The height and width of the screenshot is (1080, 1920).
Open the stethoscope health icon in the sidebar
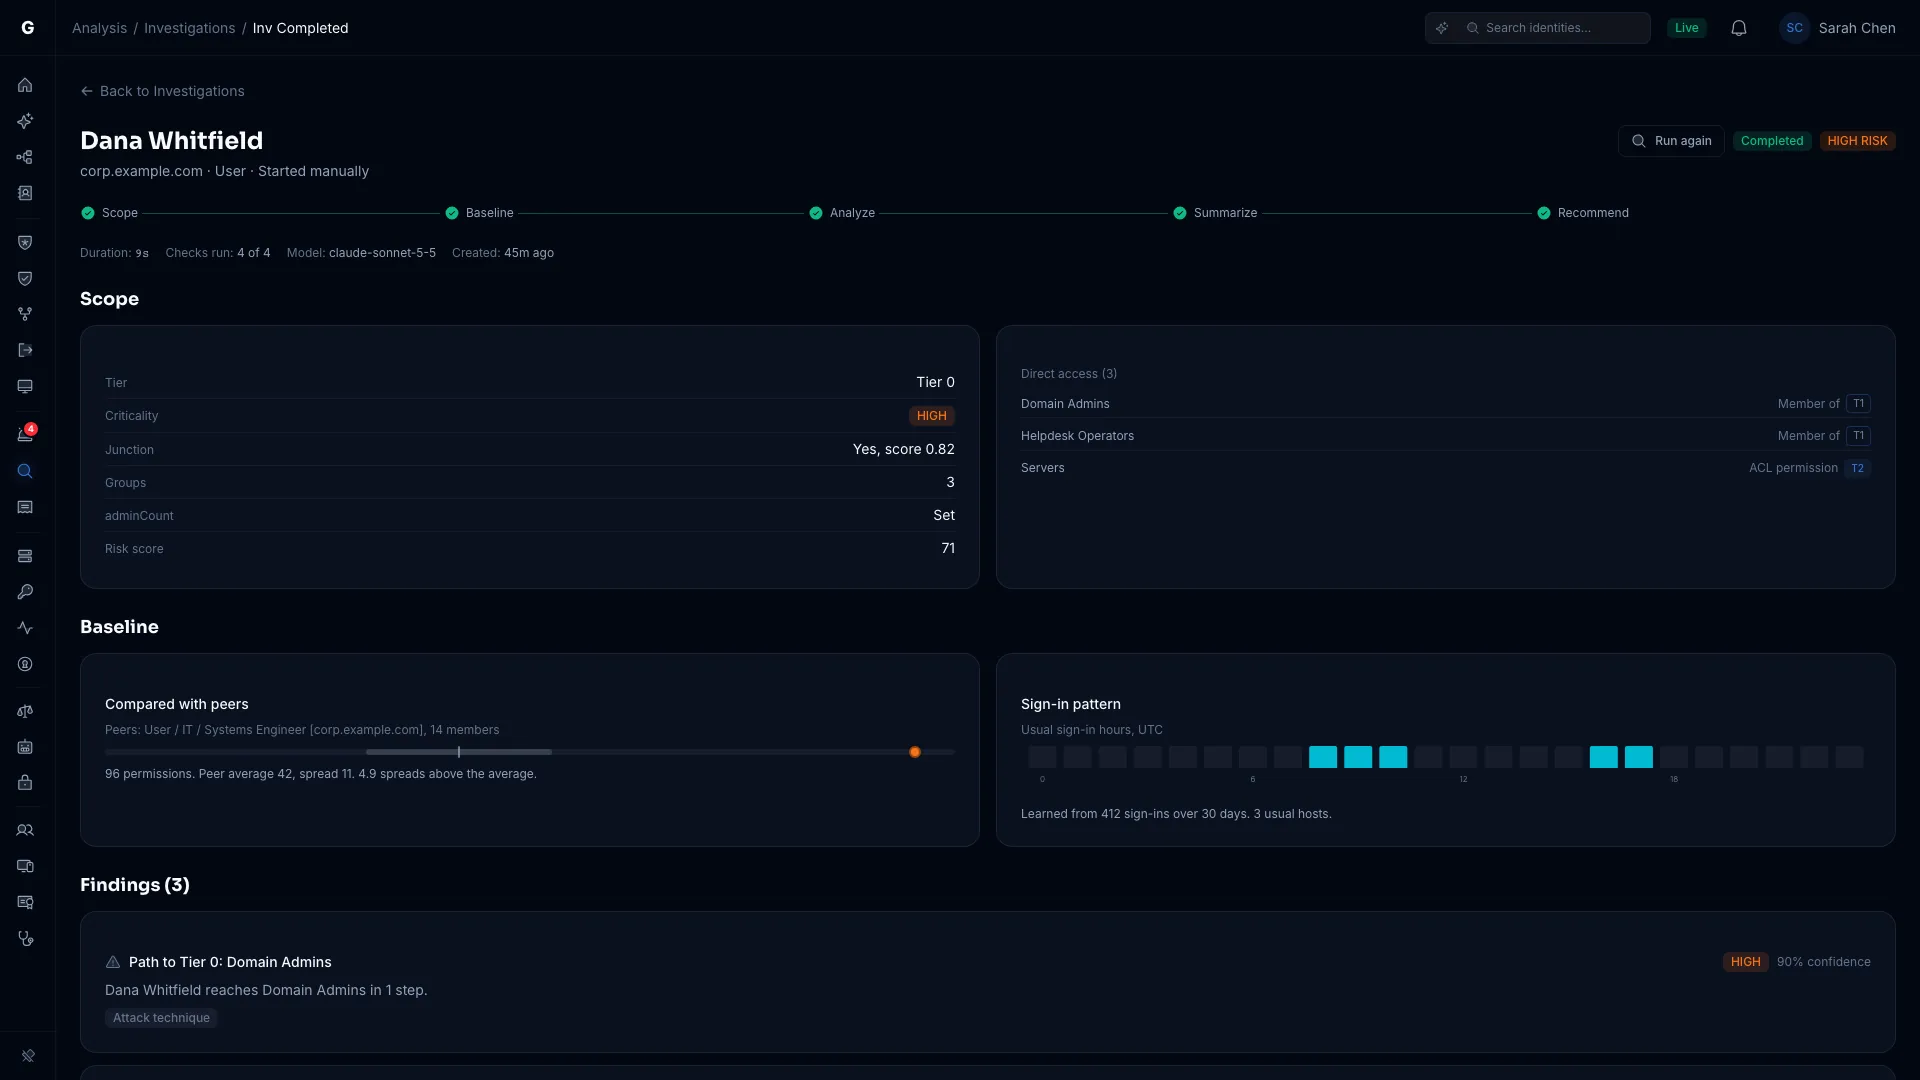click(25, 938)
